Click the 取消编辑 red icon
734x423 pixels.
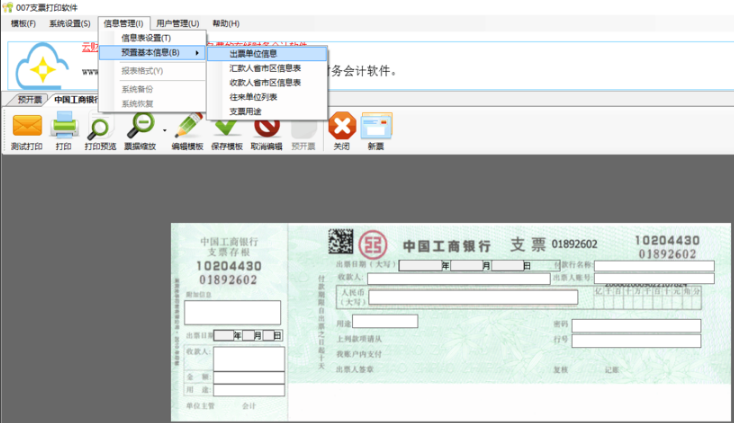(x=267, y=127)
